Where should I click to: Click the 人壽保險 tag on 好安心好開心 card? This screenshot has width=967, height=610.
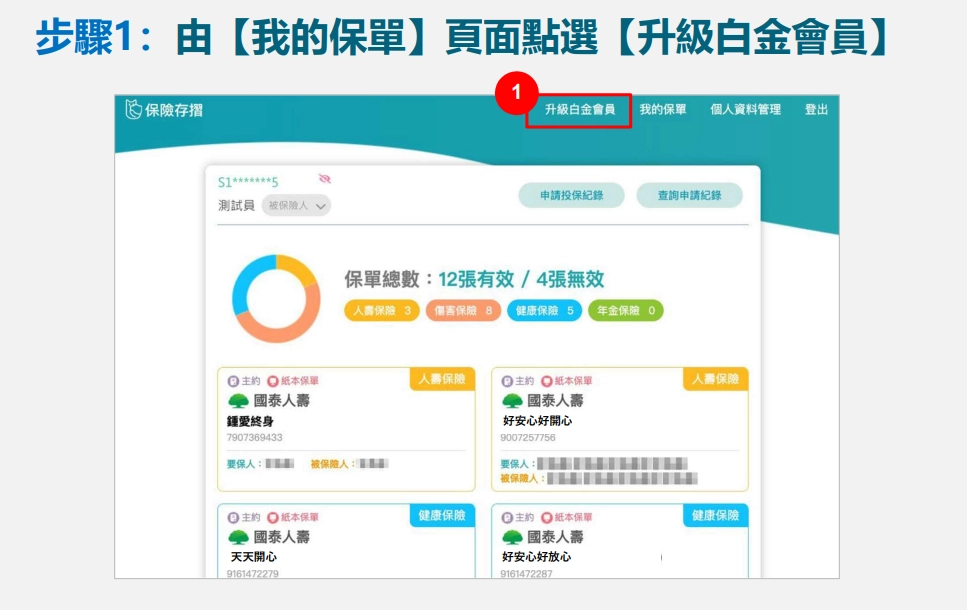[x=715, y=379]
